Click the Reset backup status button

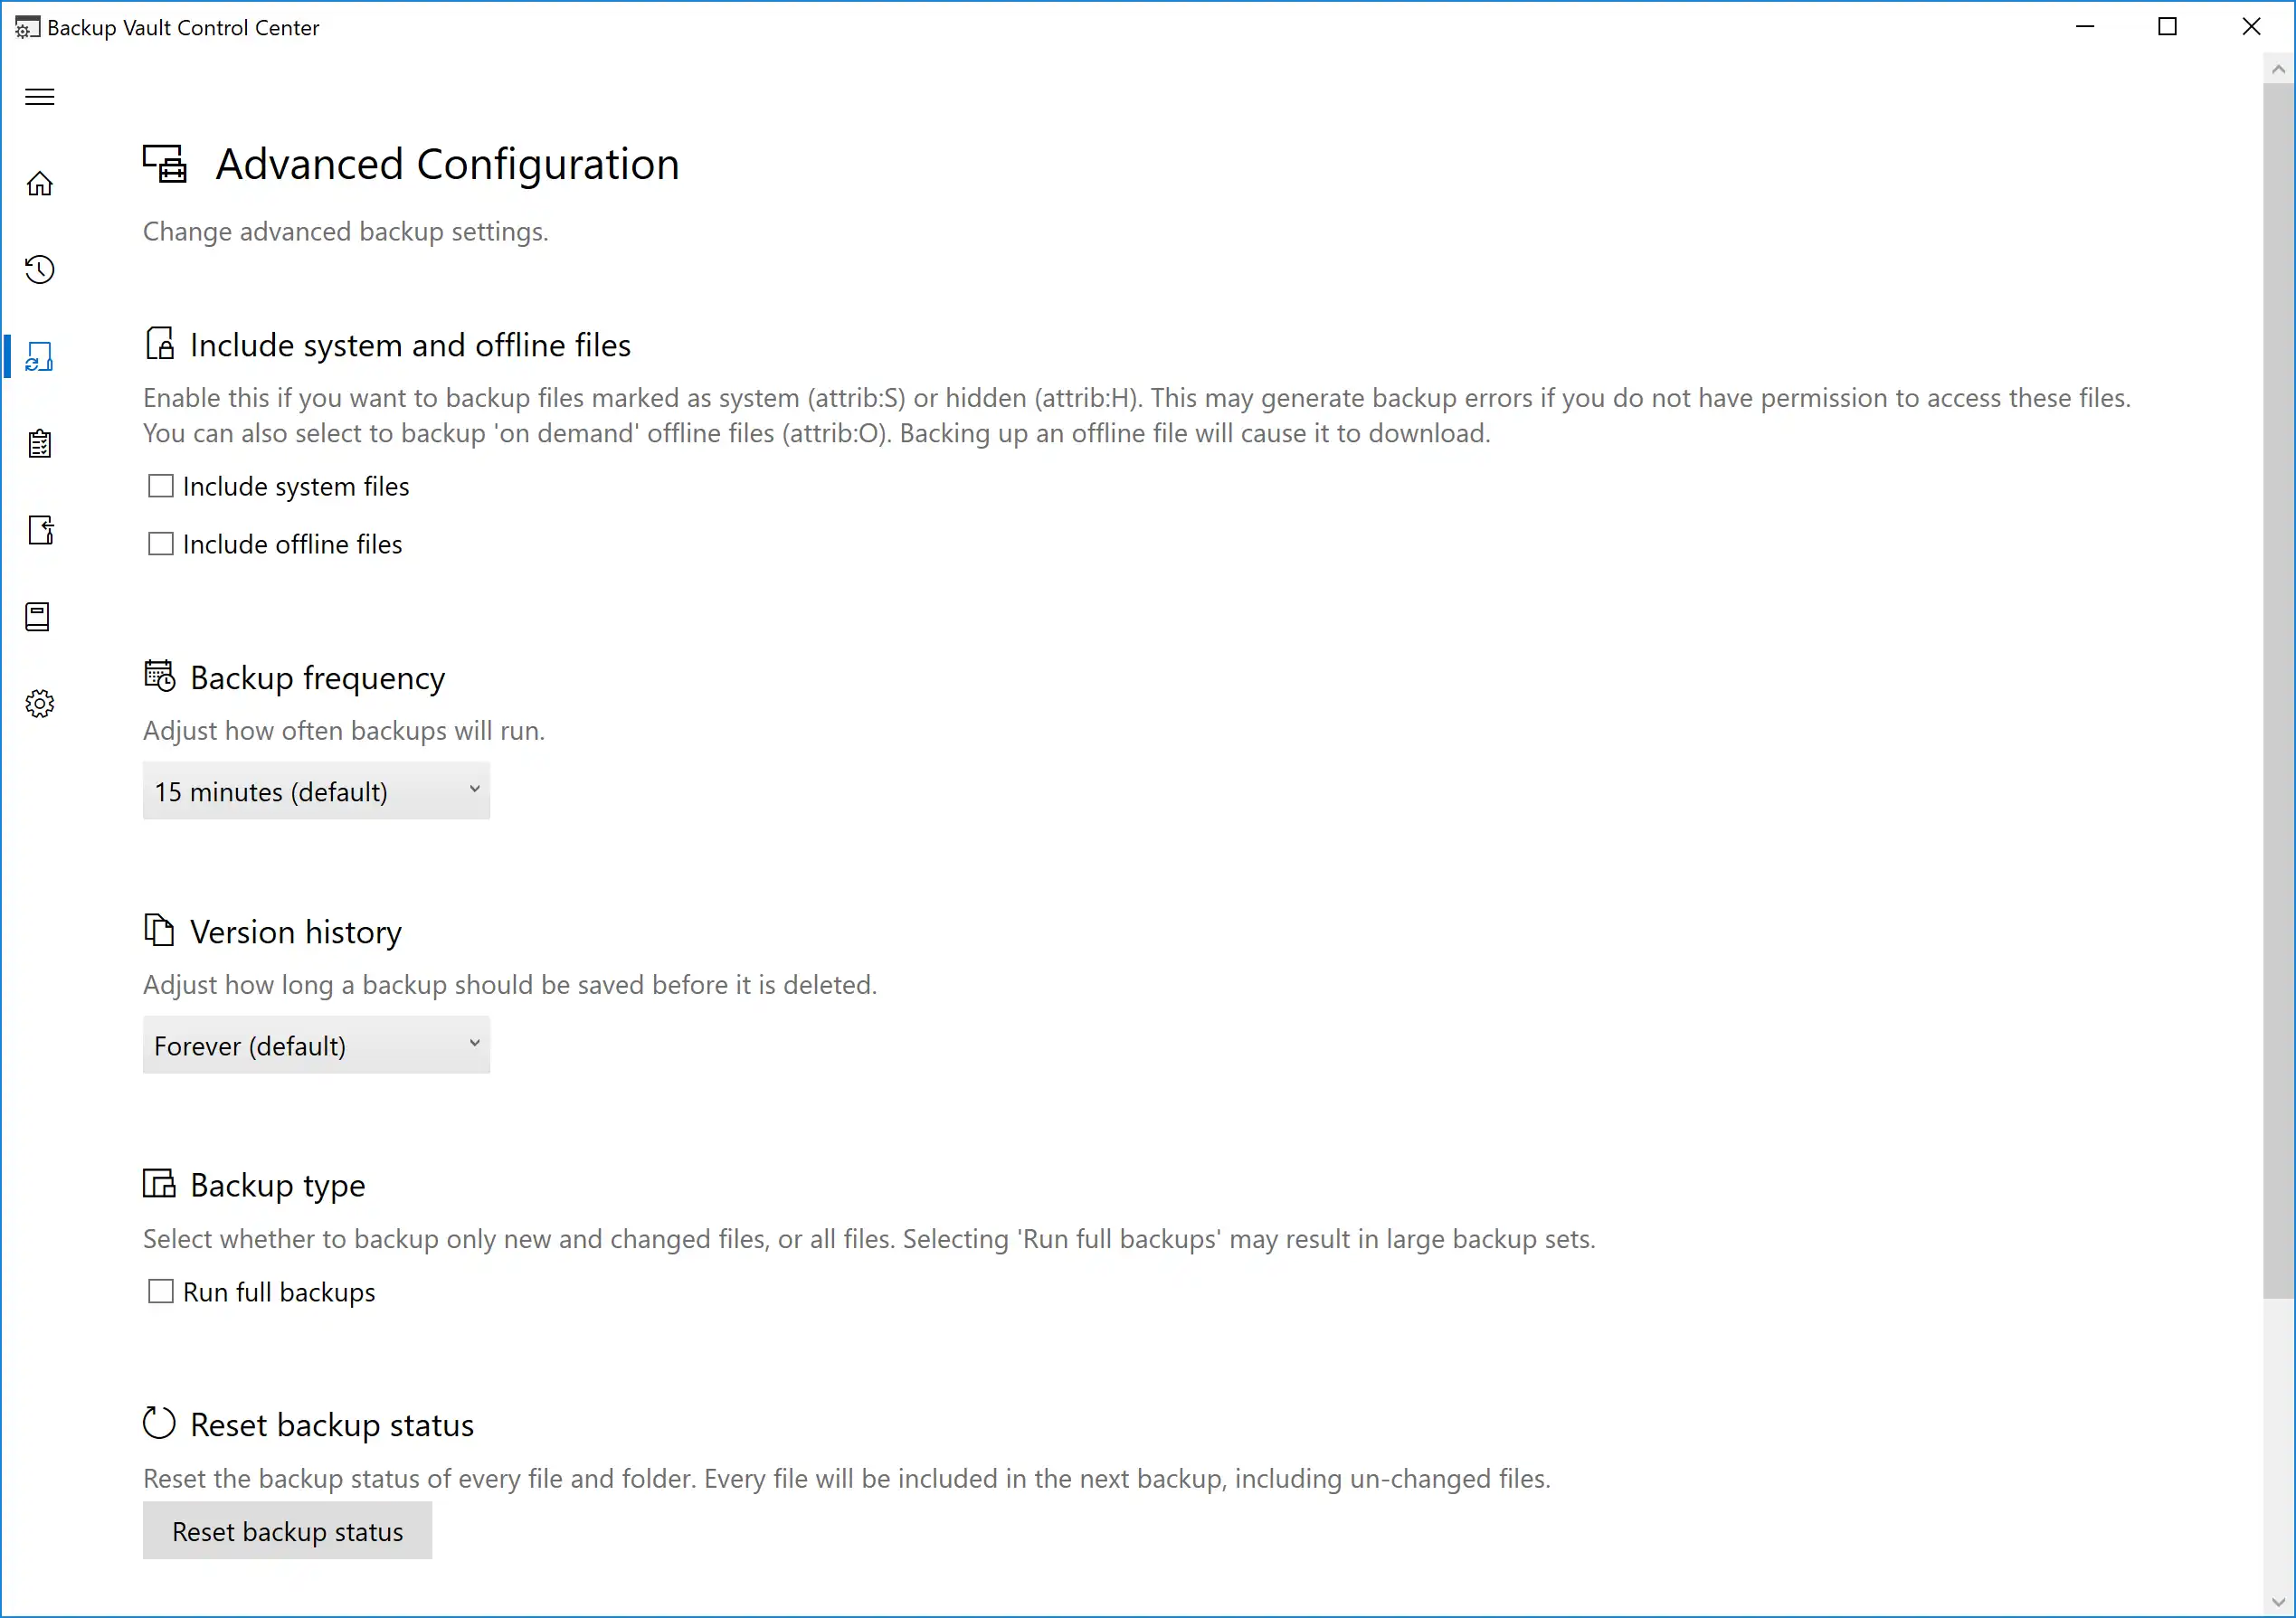click(286, 1530)
